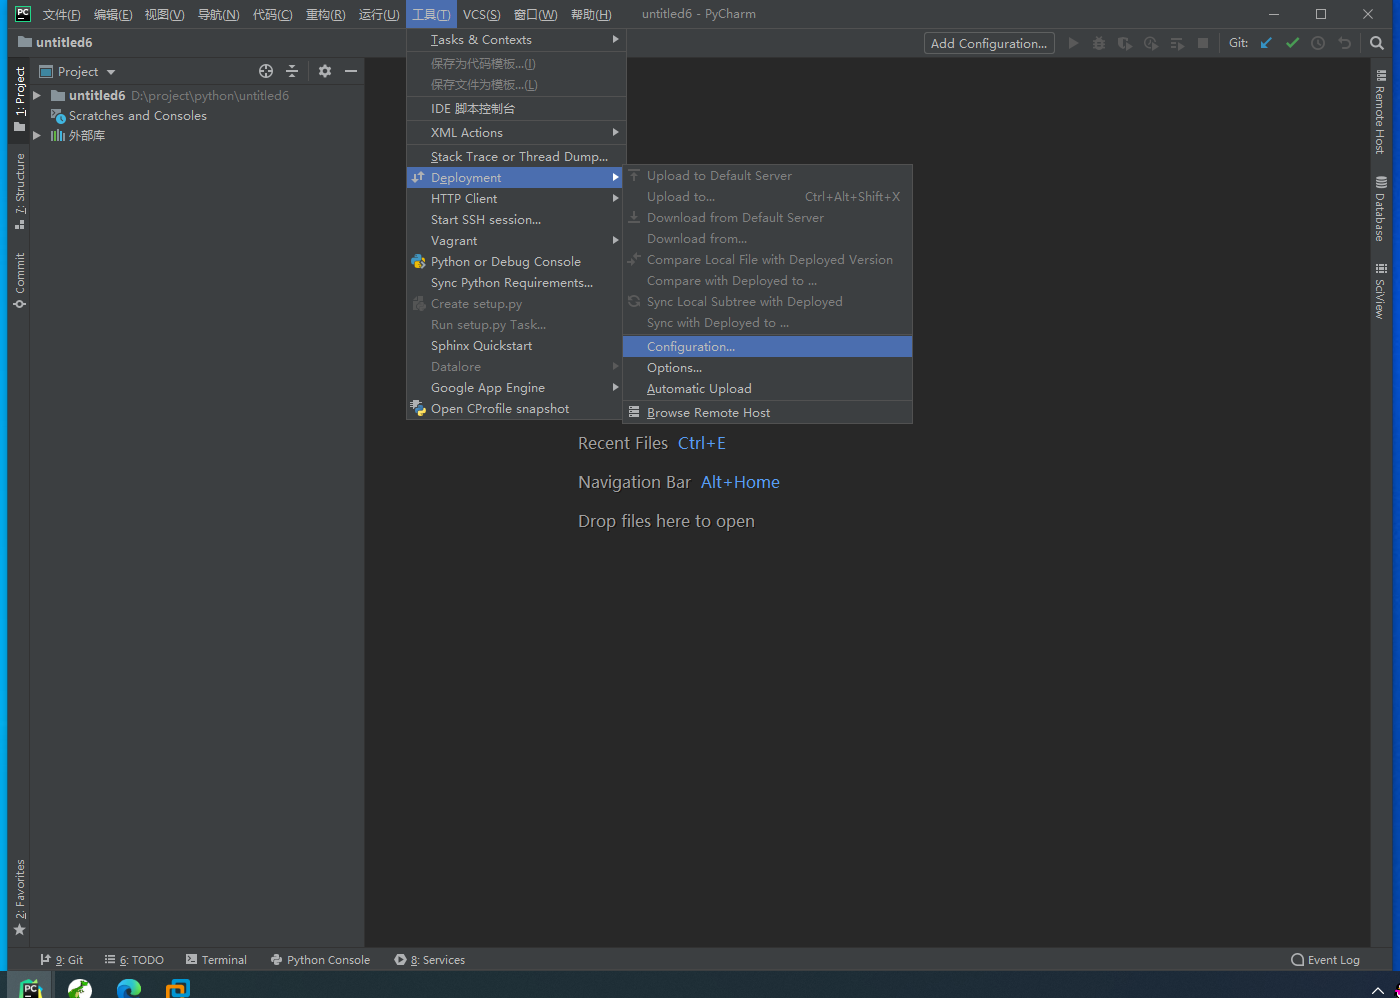Image resolution: width=1400 pixels, height=998 pixels.
Task: Click the Git rollback arrow icon
Action: pyautogui.click(x=1344, y=43)
